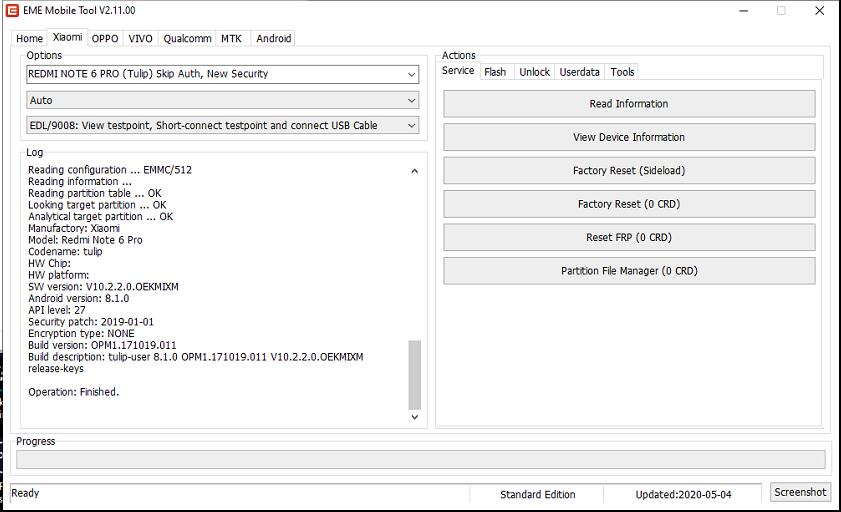Screen dimensions: 841x512
Task: Click View Device Information button
Action: 629,137
